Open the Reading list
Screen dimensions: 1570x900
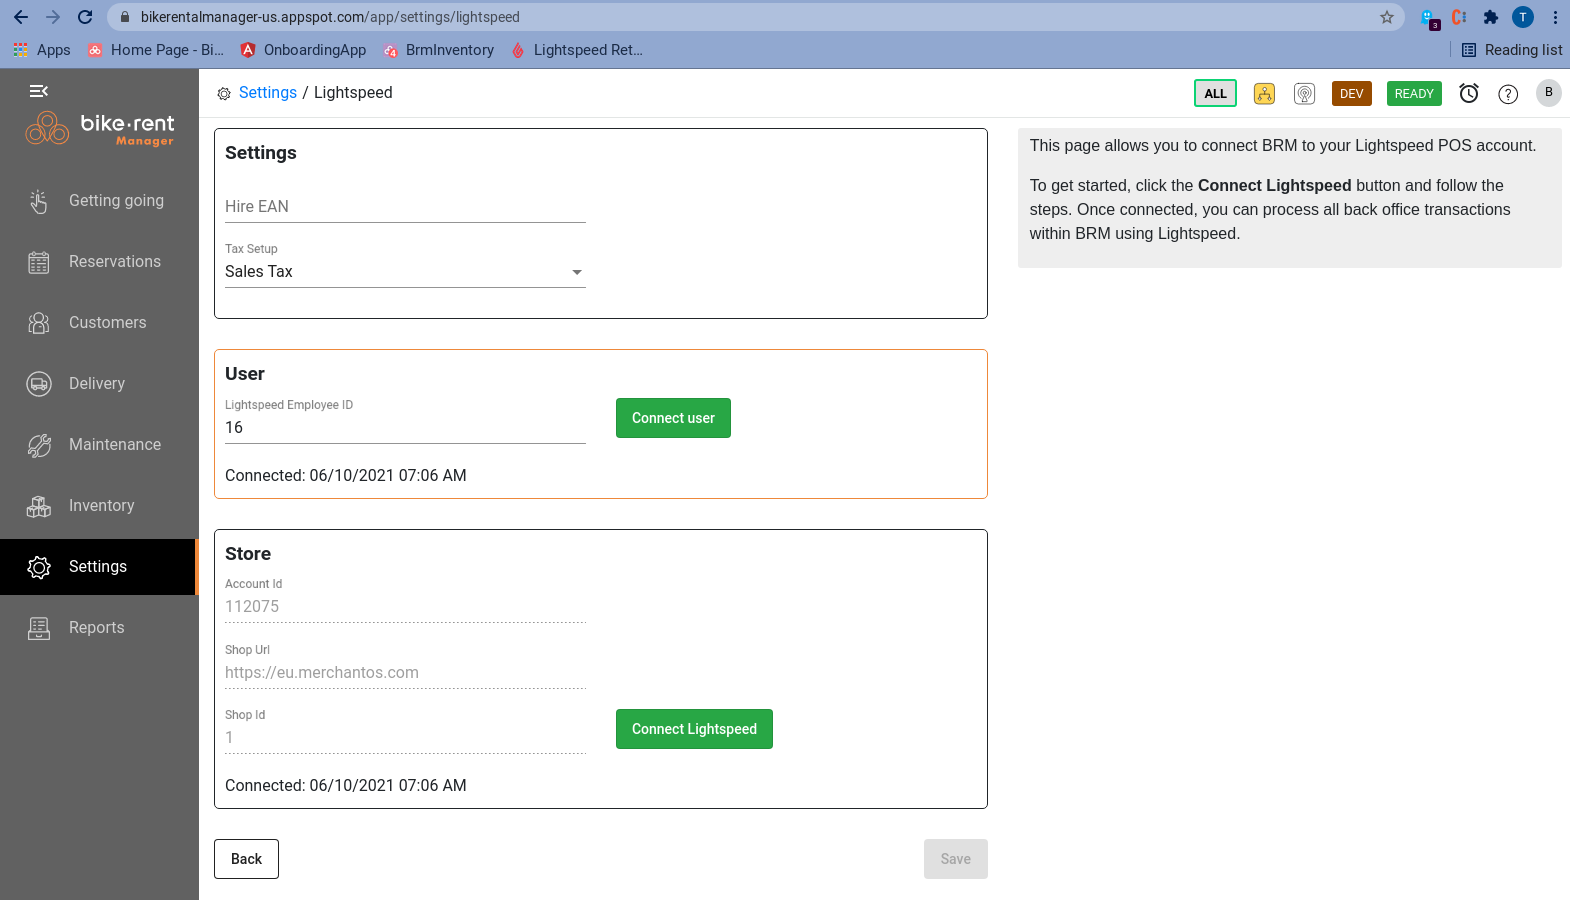(x=1512, y=50)
